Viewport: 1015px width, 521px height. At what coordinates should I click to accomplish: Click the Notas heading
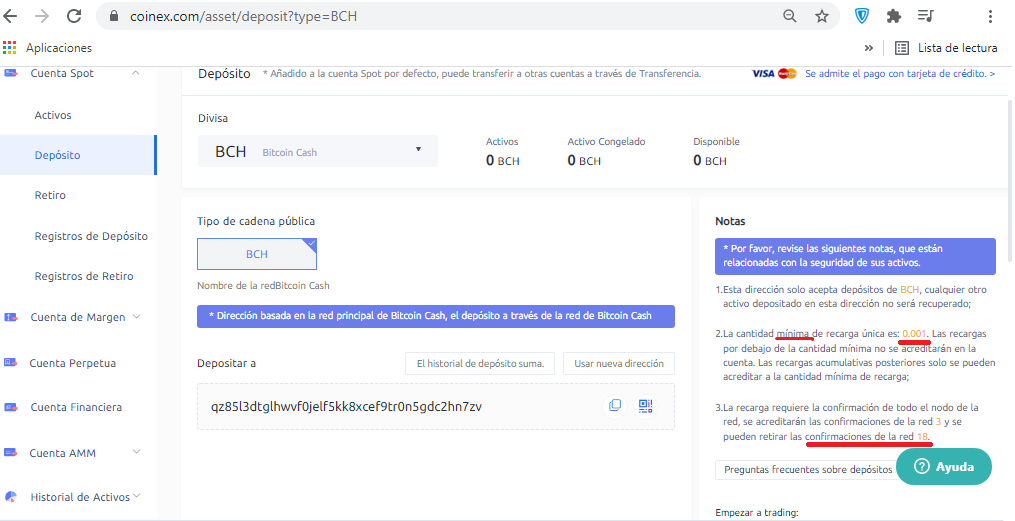click(x=730, y=221)
